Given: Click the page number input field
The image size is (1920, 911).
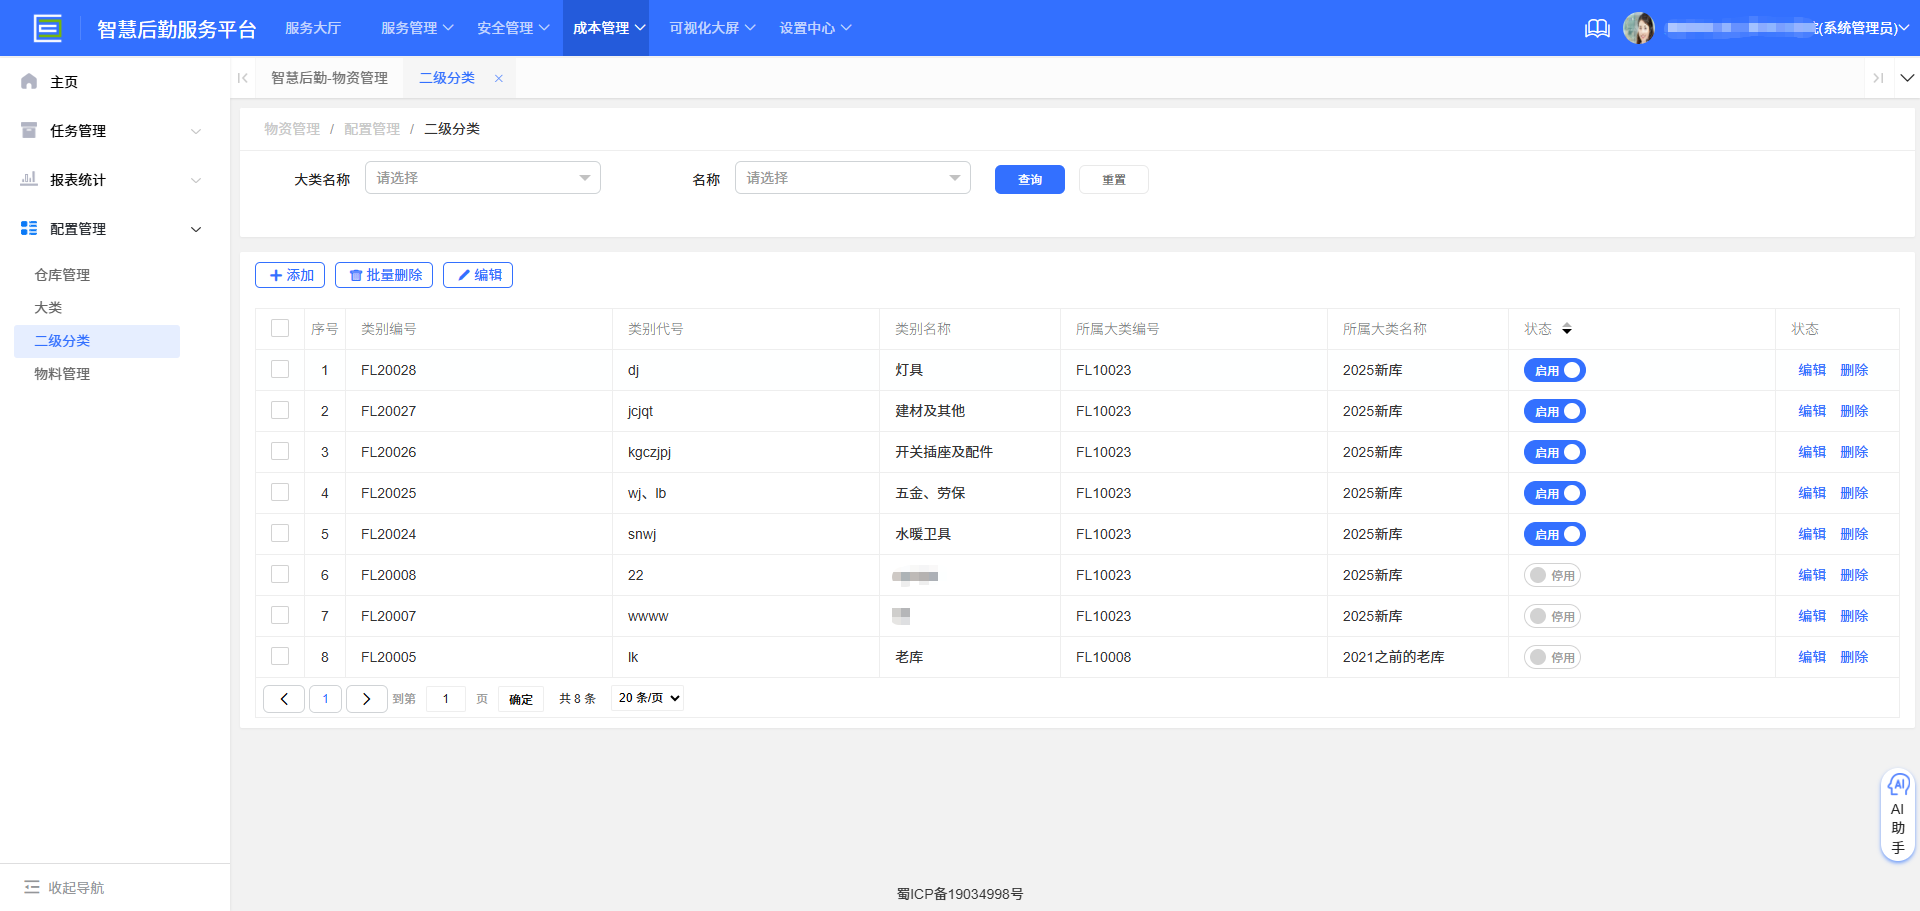Looking at the screenshot, I should [446, 698].
